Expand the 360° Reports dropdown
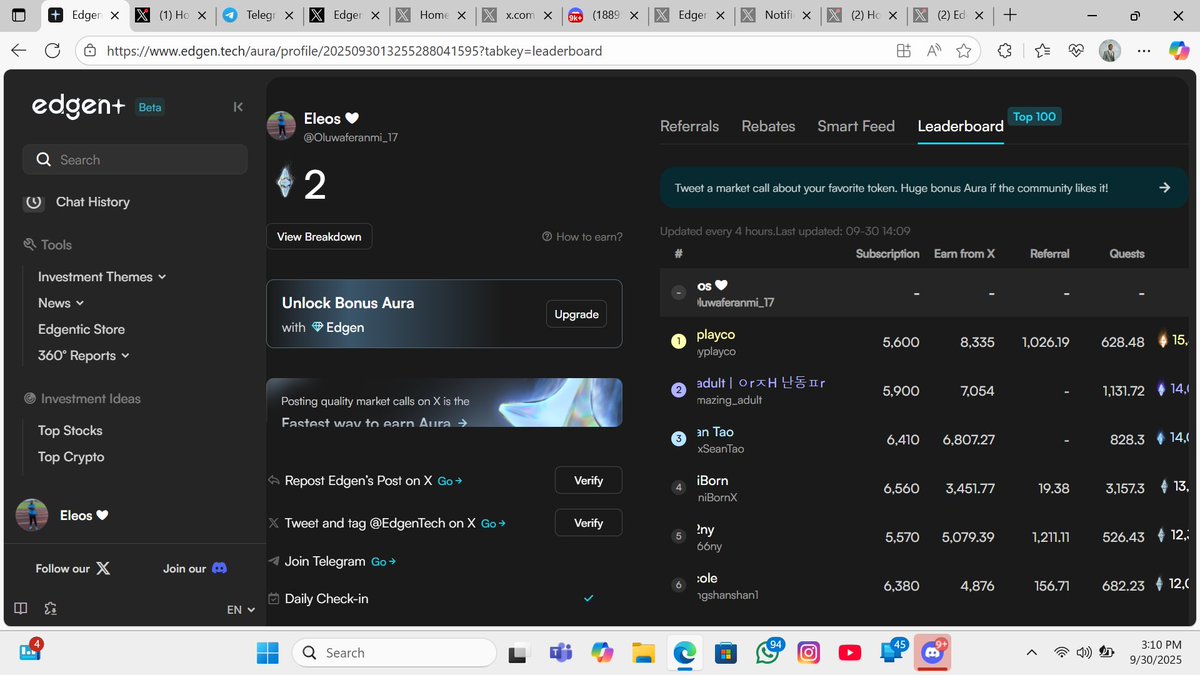The width and height of the screenshot is (1200, 675). [126, 355]
